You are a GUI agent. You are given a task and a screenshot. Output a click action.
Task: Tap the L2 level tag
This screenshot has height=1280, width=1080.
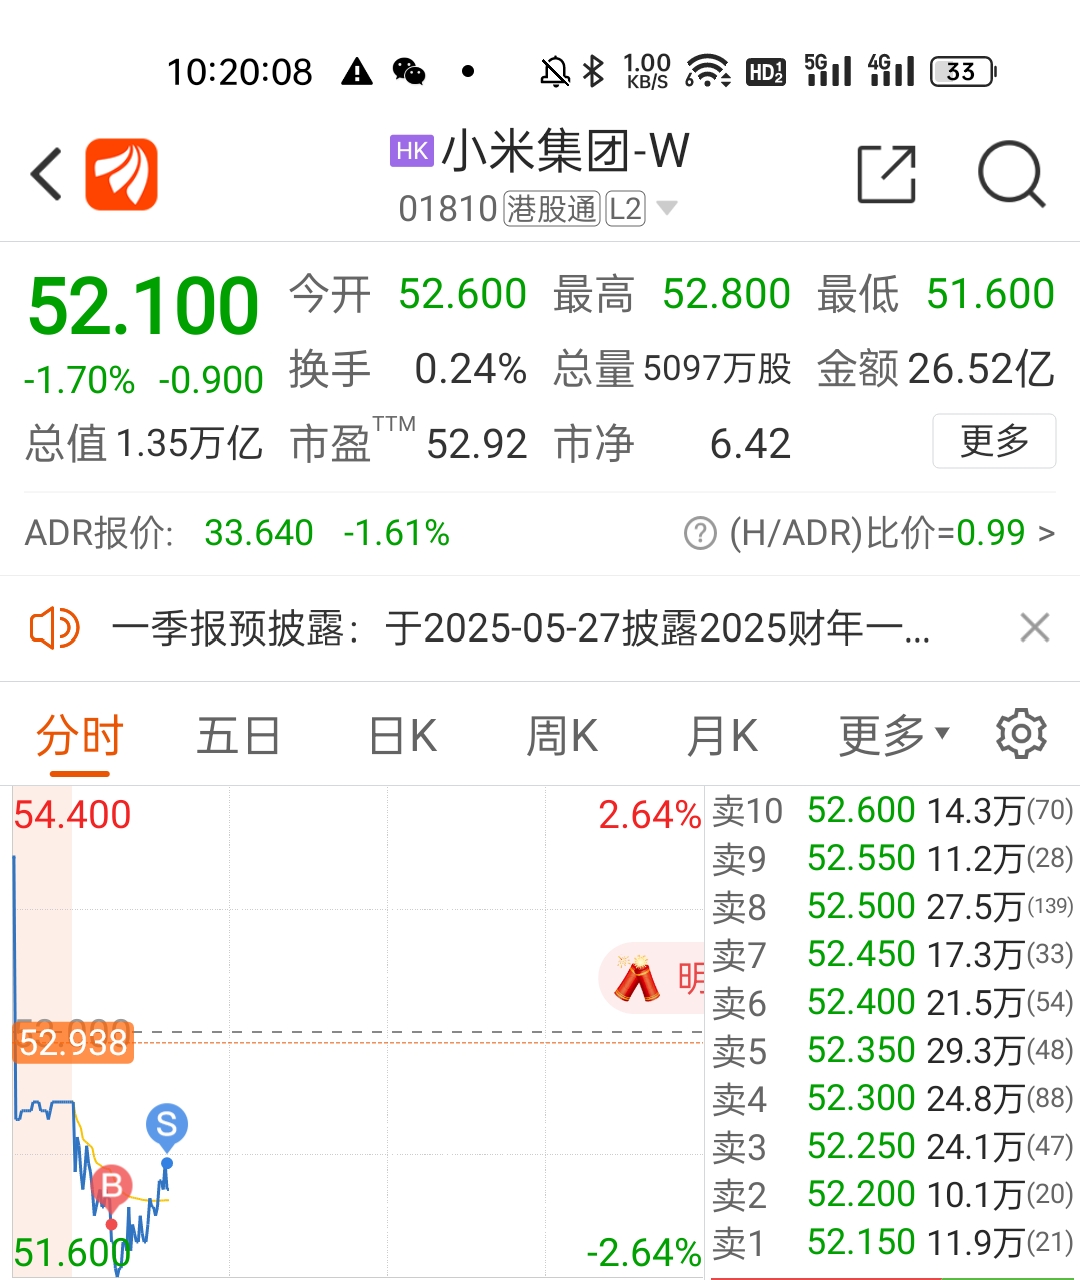[625, 209]
